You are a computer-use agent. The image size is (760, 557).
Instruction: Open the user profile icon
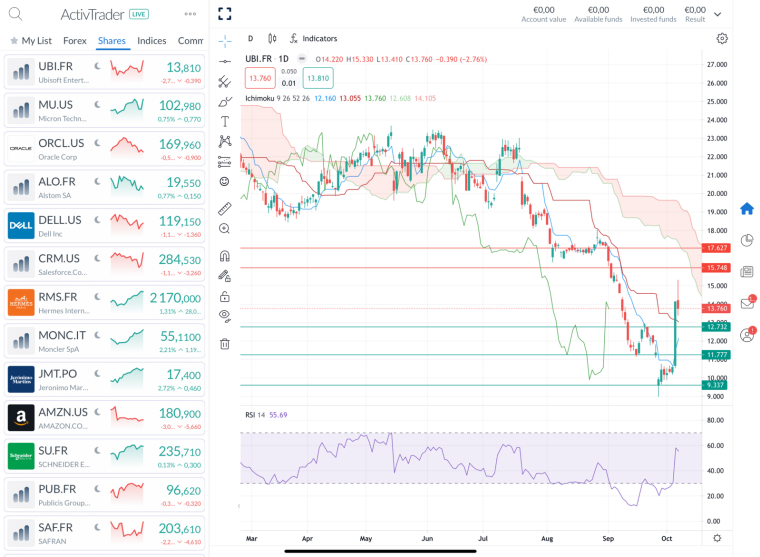click(x=748, y=335)
